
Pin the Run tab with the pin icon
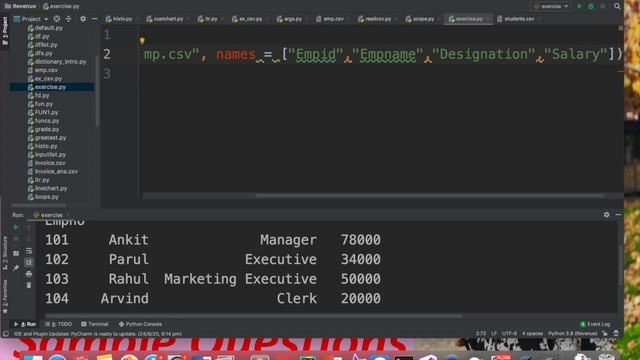[16, 268]
